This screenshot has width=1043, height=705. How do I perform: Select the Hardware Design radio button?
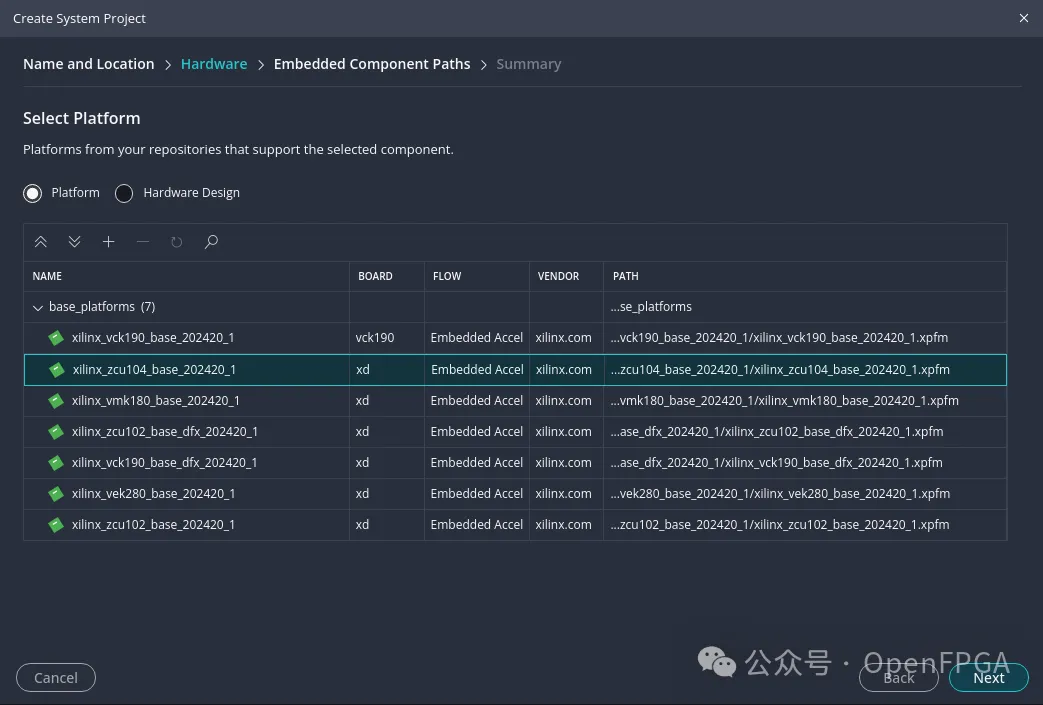tap(124, 193)
